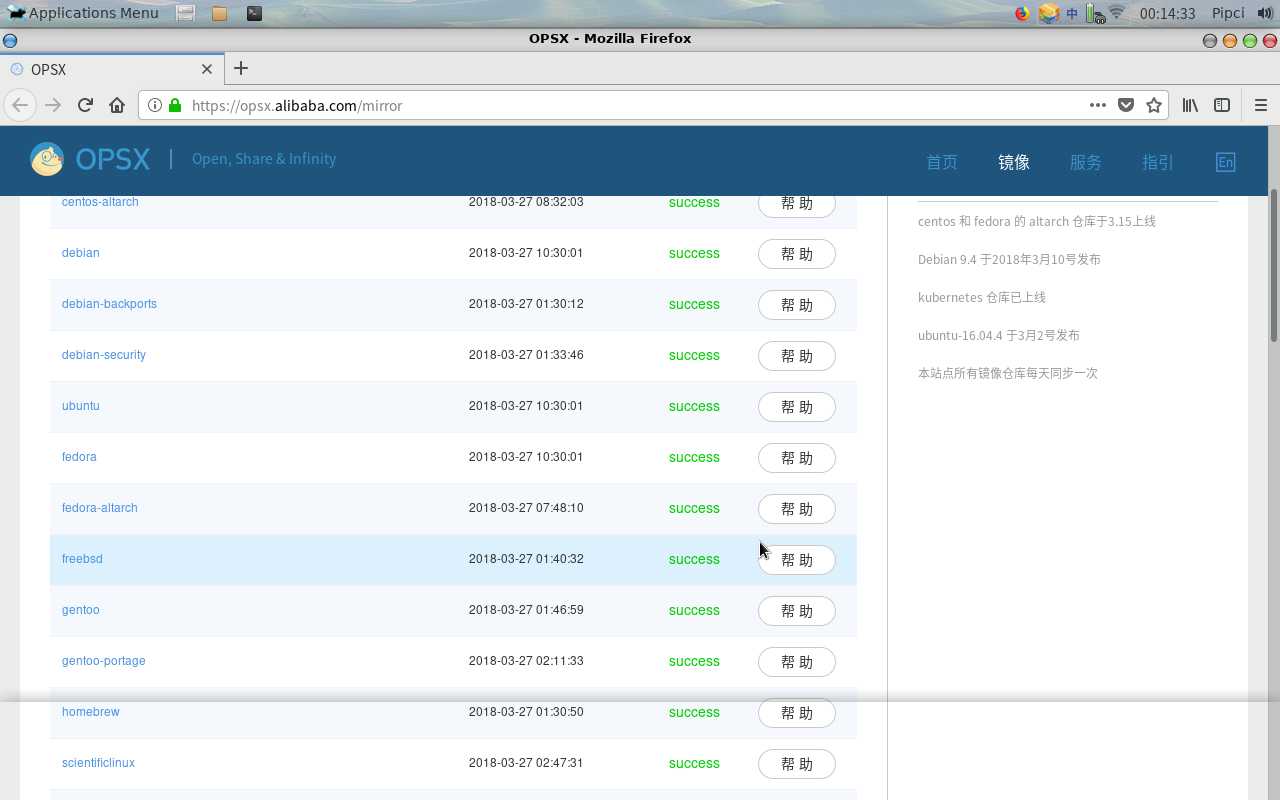Click 帮助 button for freebsd

pos(796,560)
